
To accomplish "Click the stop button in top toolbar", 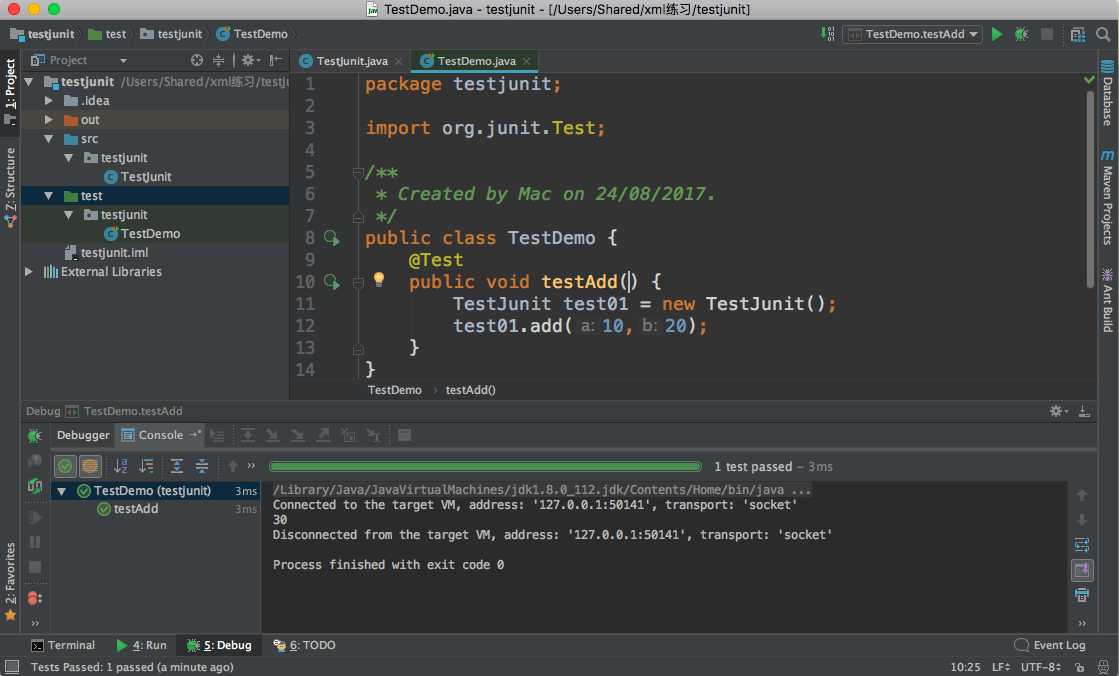I will click(x=1046, y=34).
